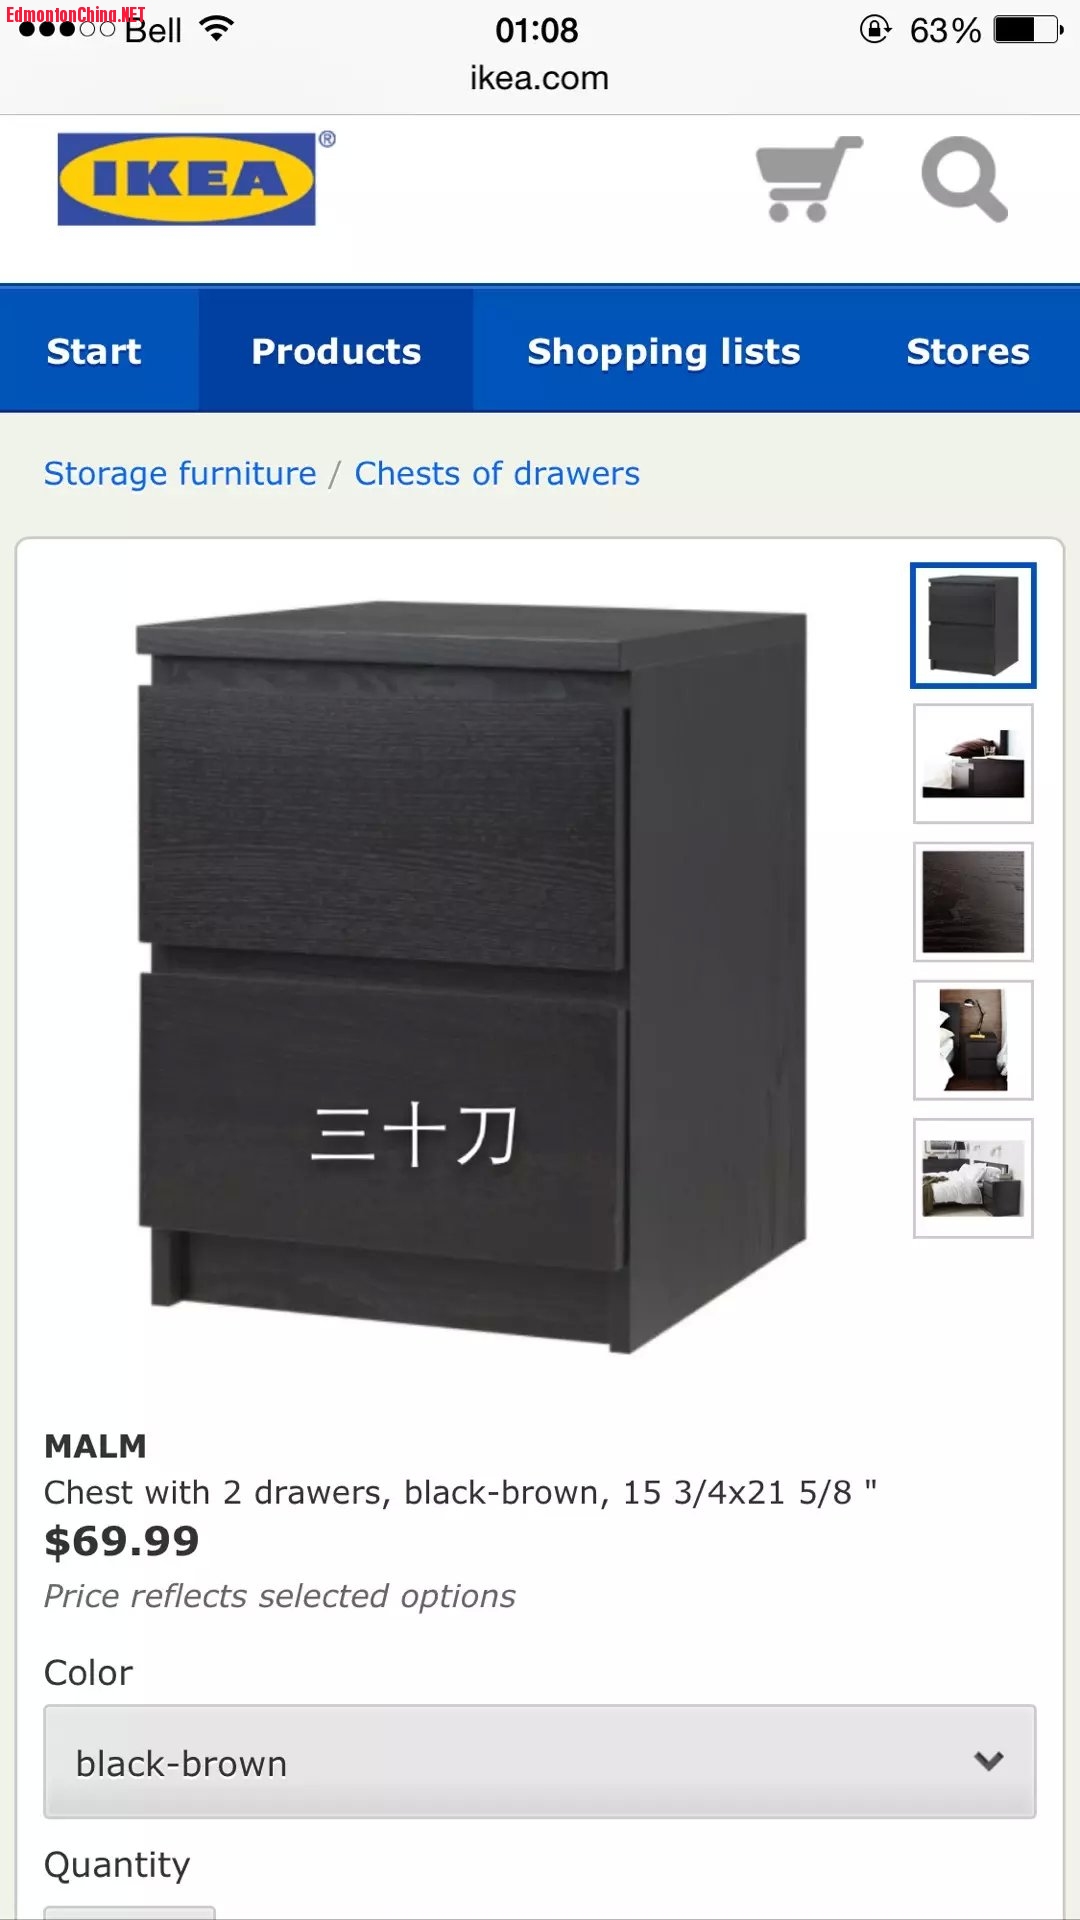Tap the search magnifier icon

coord(964,179)
